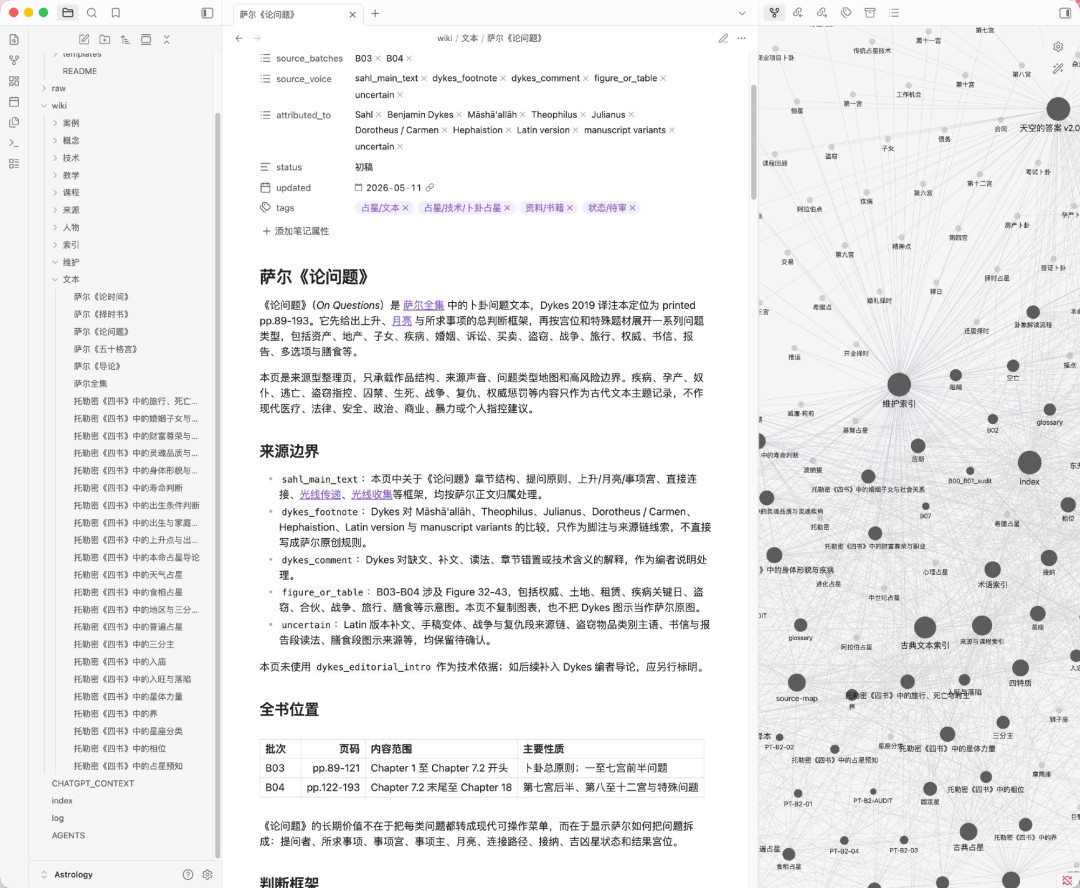
Task: Open the quick switcher ribbon icon
Action: click(x=14, y=40)
